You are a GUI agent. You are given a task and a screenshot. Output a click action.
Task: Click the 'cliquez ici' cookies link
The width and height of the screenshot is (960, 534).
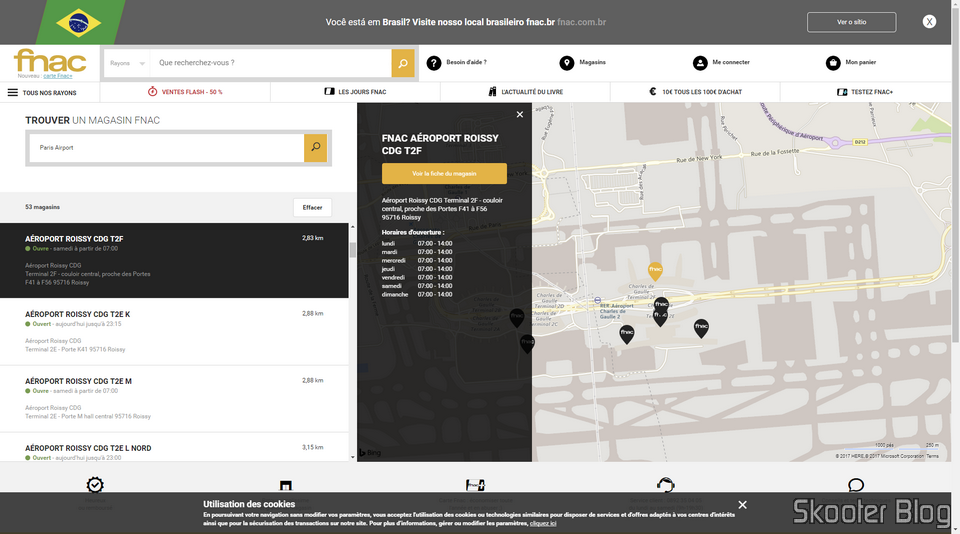coord(543,524)
